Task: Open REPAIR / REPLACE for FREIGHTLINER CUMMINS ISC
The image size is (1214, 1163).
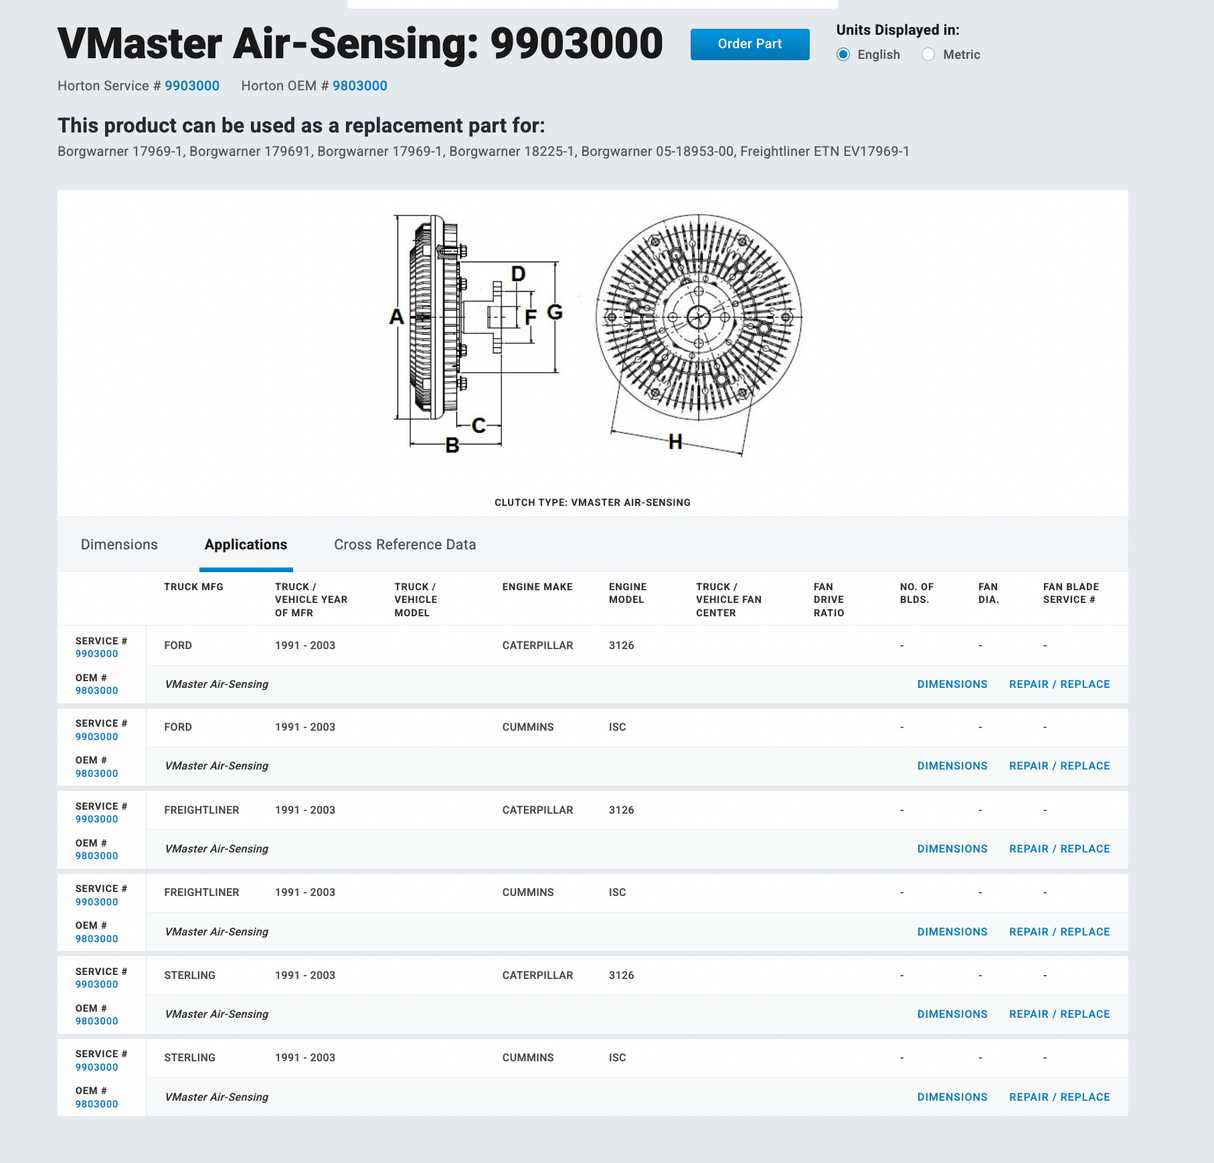Action: (1059, 931)
